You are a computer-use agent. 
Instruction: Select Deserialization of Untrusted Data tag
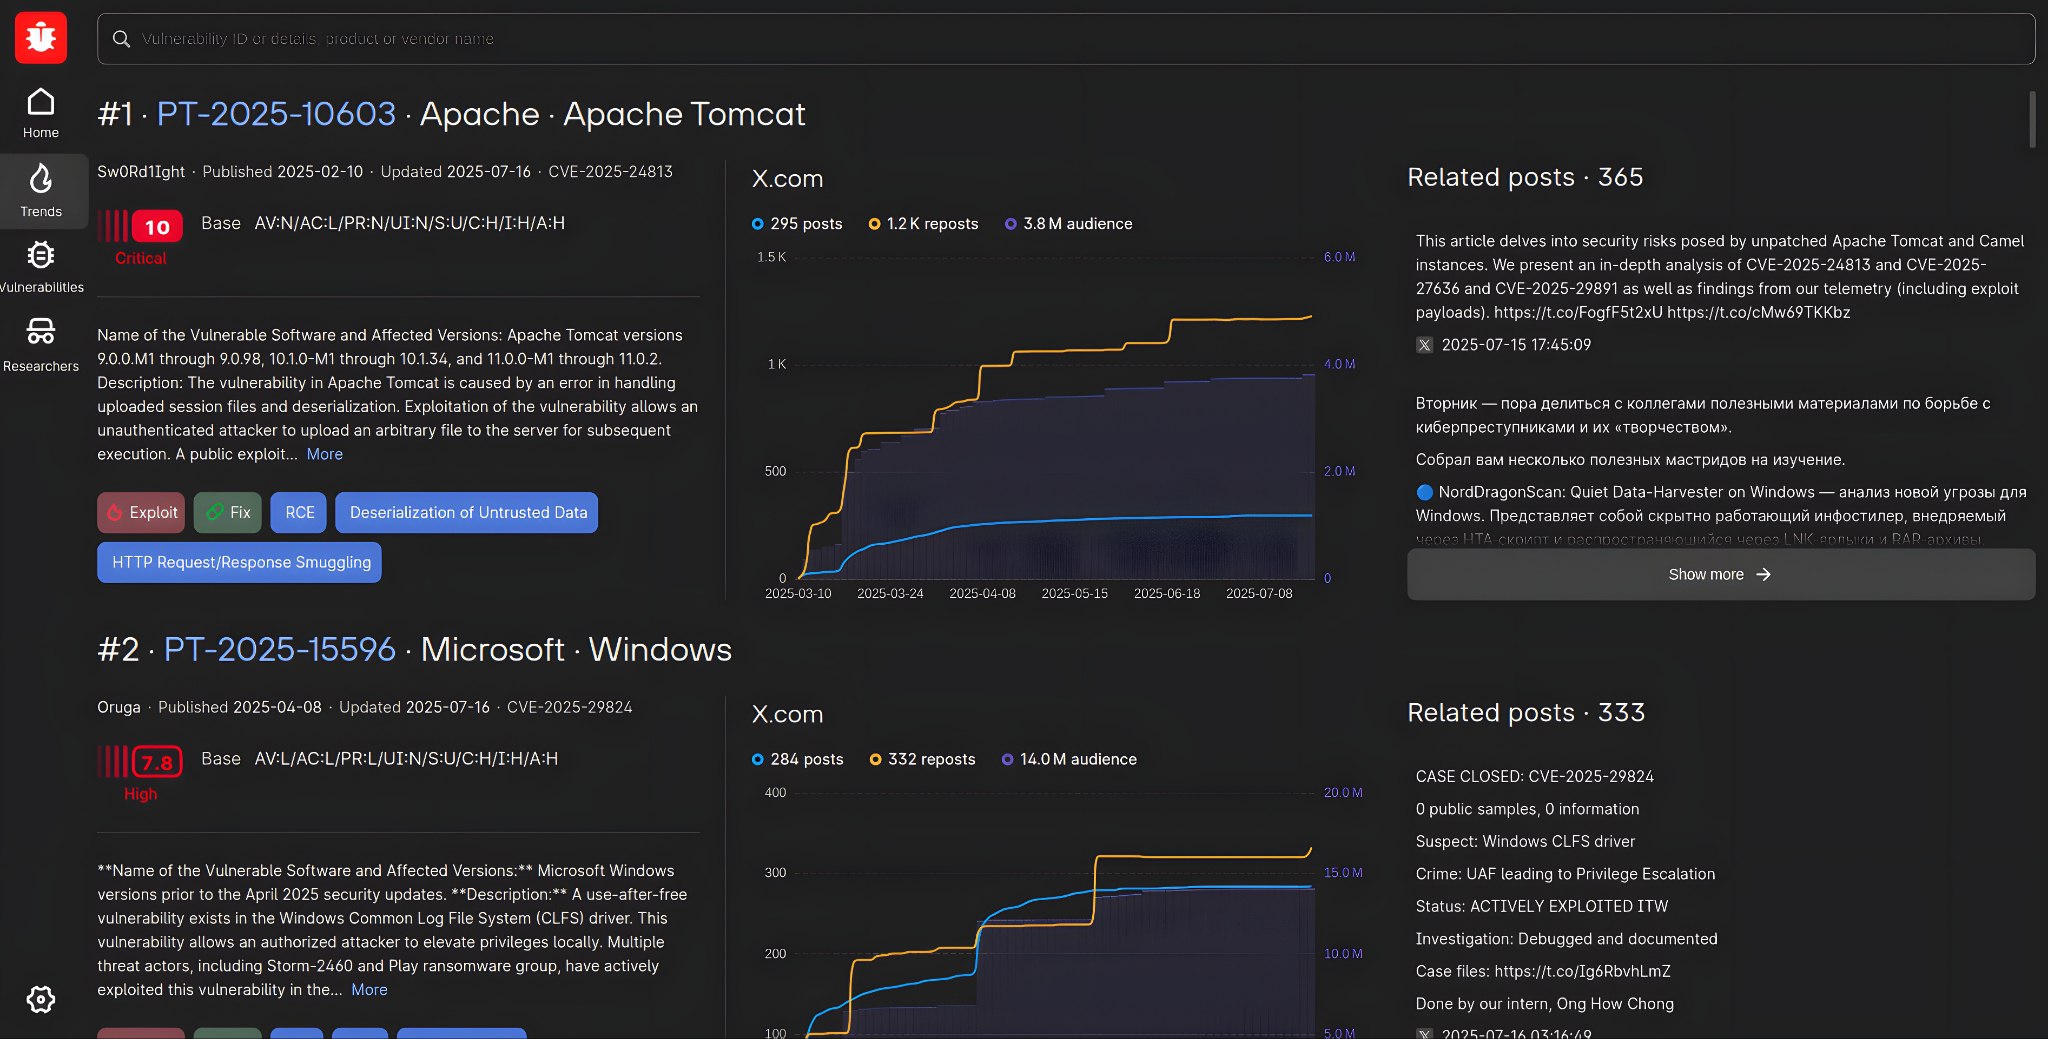[x=467, y=513]
